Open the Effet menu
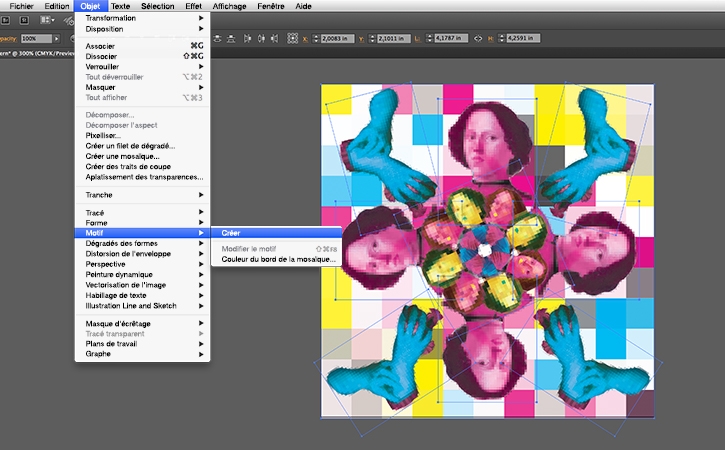Image resolution: width=725 pixels, height=450 pixels. point(193,6)
